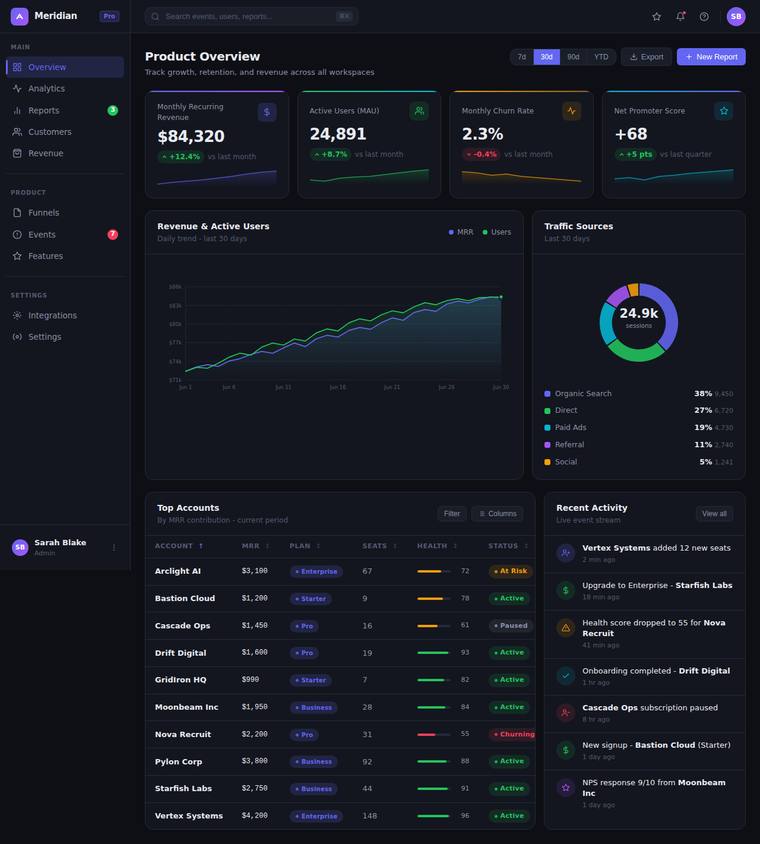Screen dimensions: 760x844
Task: Open Sarah Blake profile options menu
Action: pyautogui.click(x=114, y=547)
